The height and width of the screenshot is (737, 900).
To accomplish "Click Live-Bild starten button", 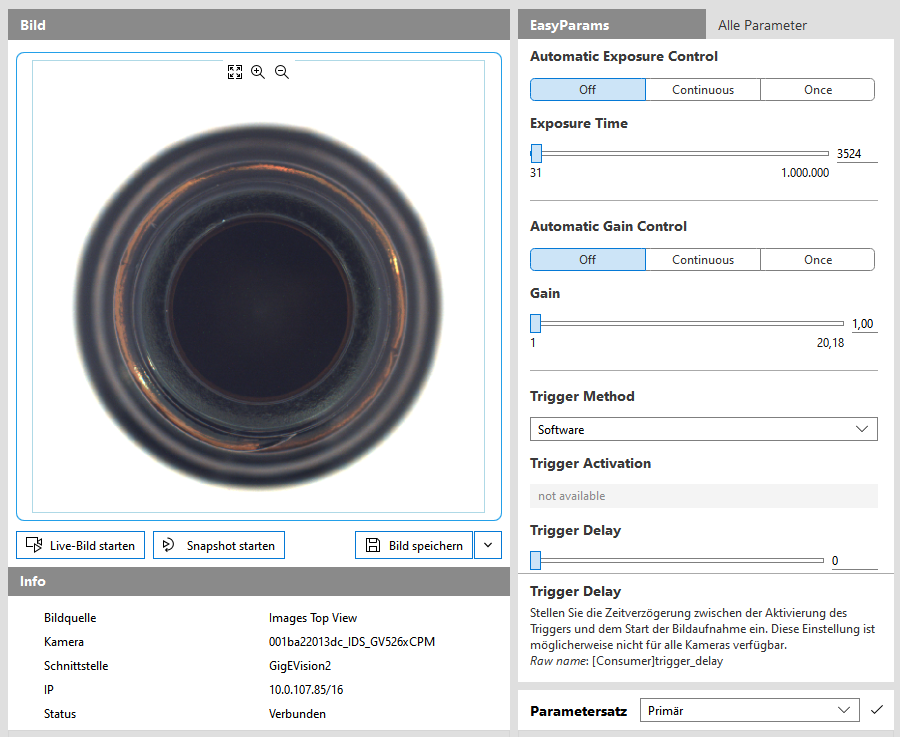I will (x=81, y=545).
